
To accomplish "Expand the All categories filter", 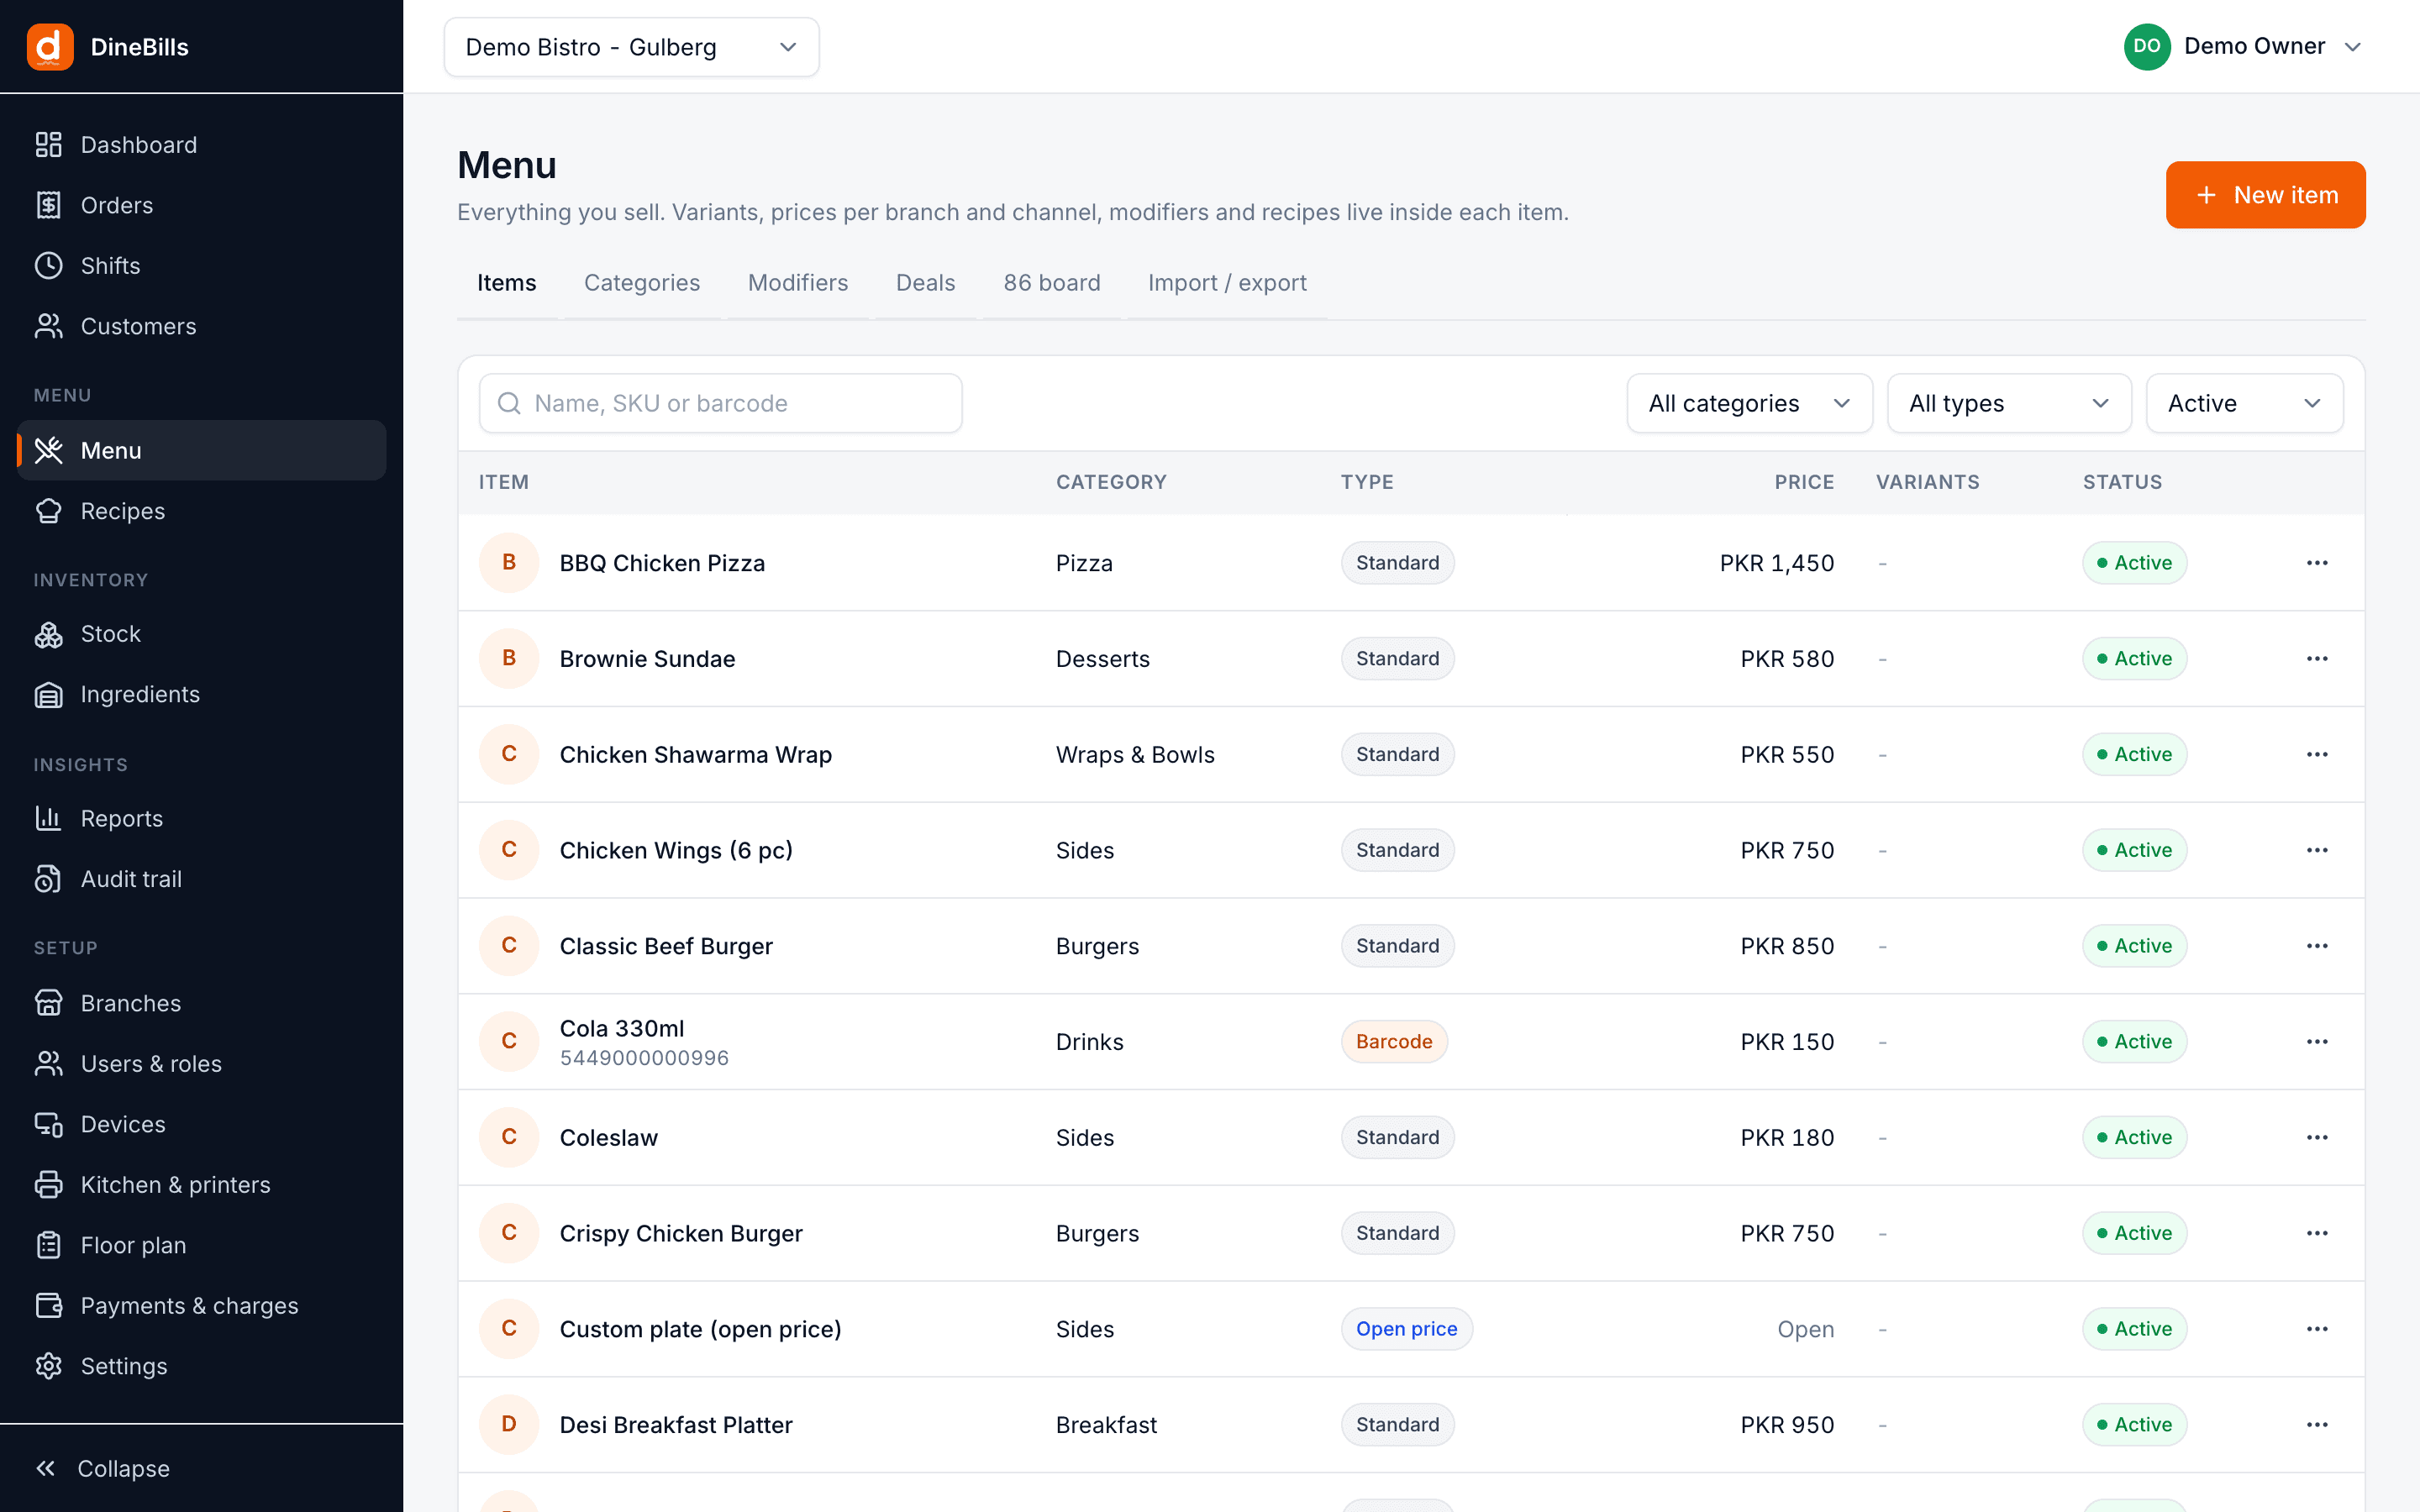I will pyautogui.click(x=1749, y=403).
